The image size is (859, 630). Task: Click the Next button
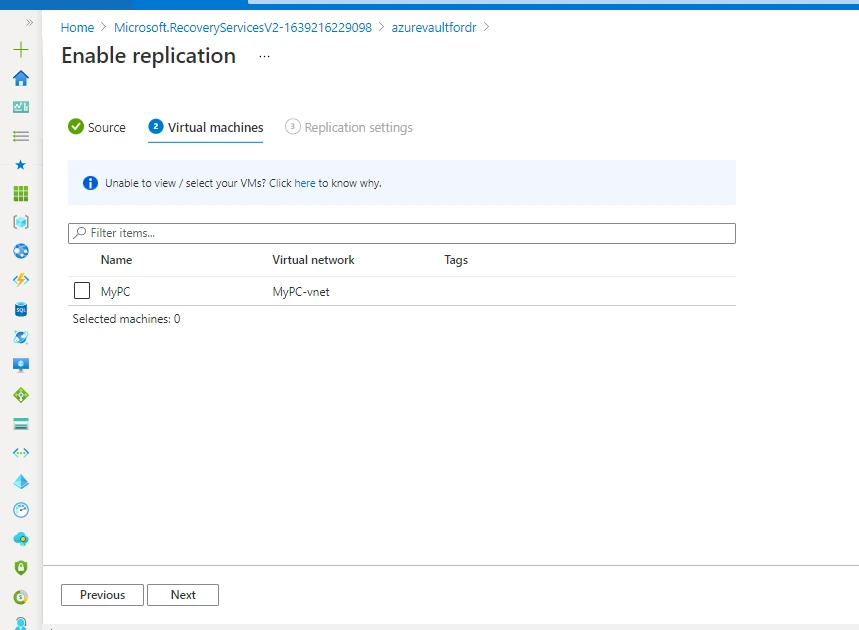tap(183, 594)
